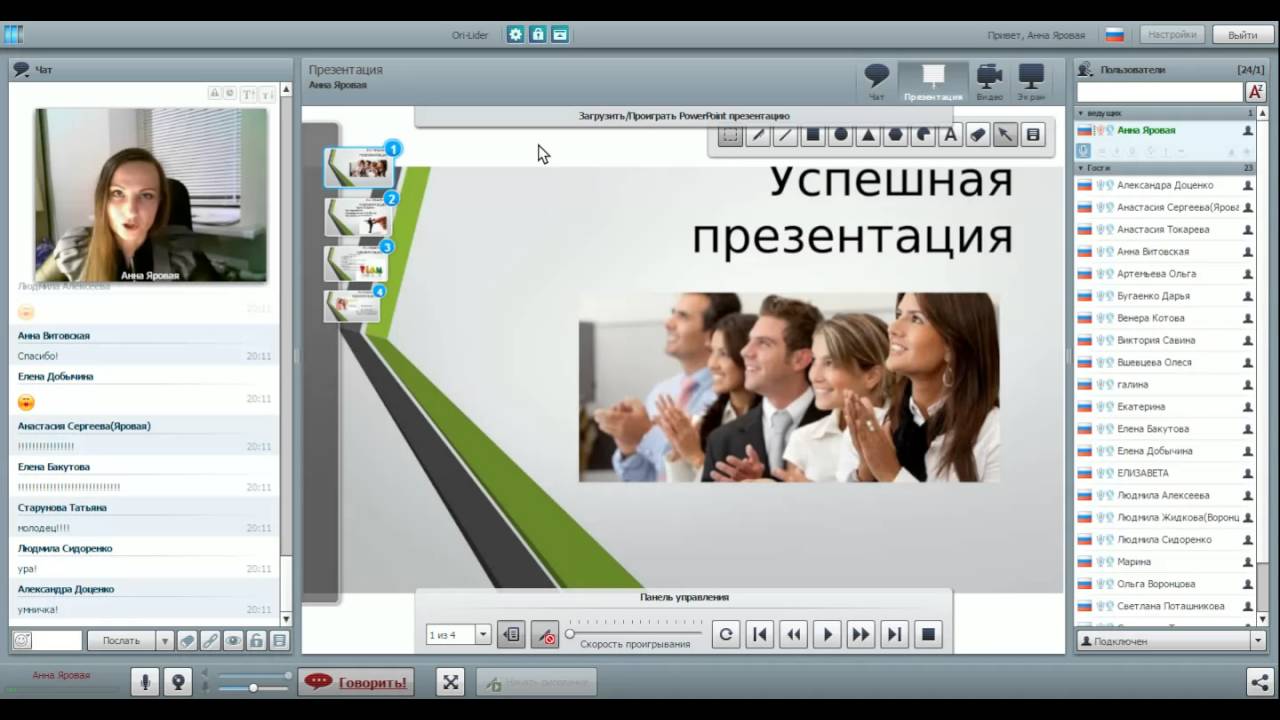Image resolution: width=1280 pixels, height=720 pixels.
Task: Select the pie sector shape tool
Action: click(923, 135)
